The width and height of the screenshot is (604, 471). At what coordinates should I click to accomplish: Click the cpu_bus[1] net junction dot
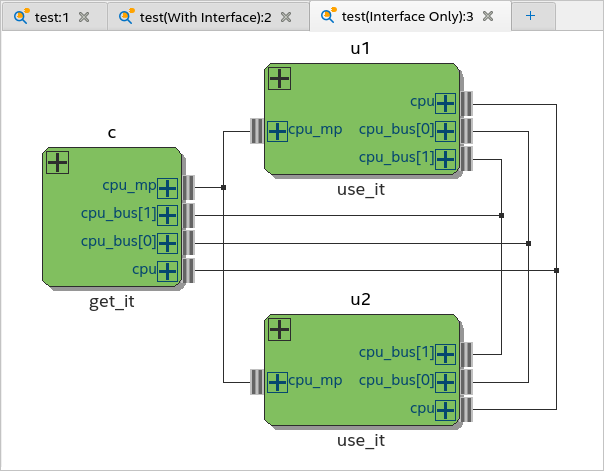502,216
